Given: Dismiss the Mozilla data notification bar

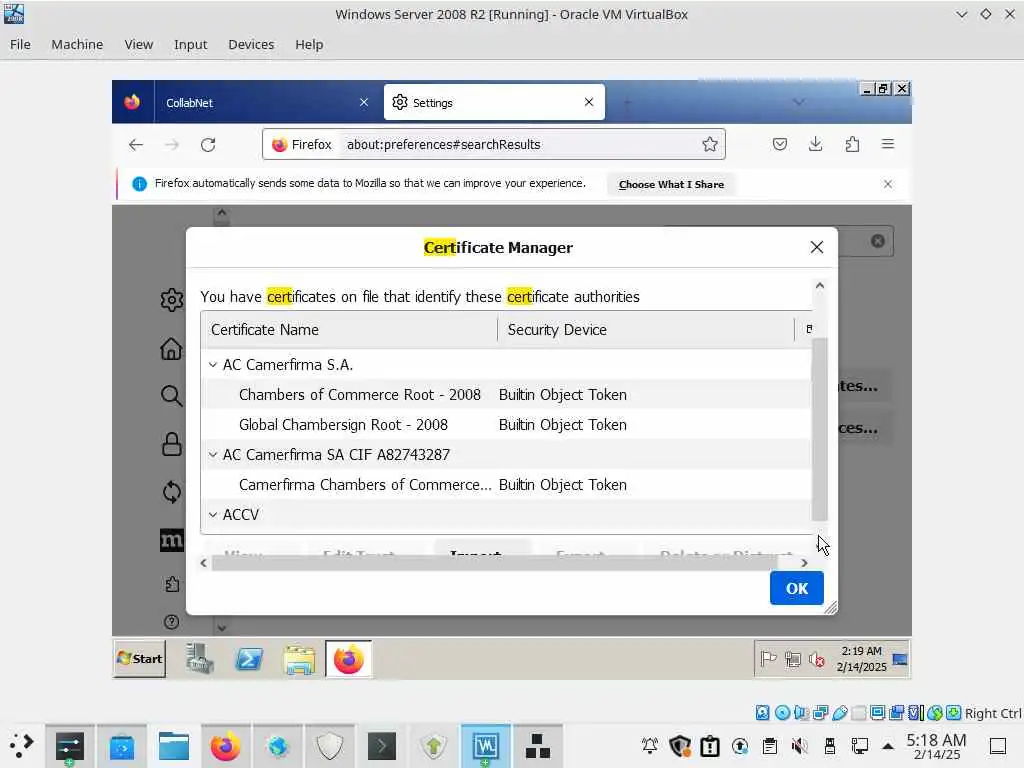Looking at the screenshot, I should pyautogui.click(x=888, y=184).
